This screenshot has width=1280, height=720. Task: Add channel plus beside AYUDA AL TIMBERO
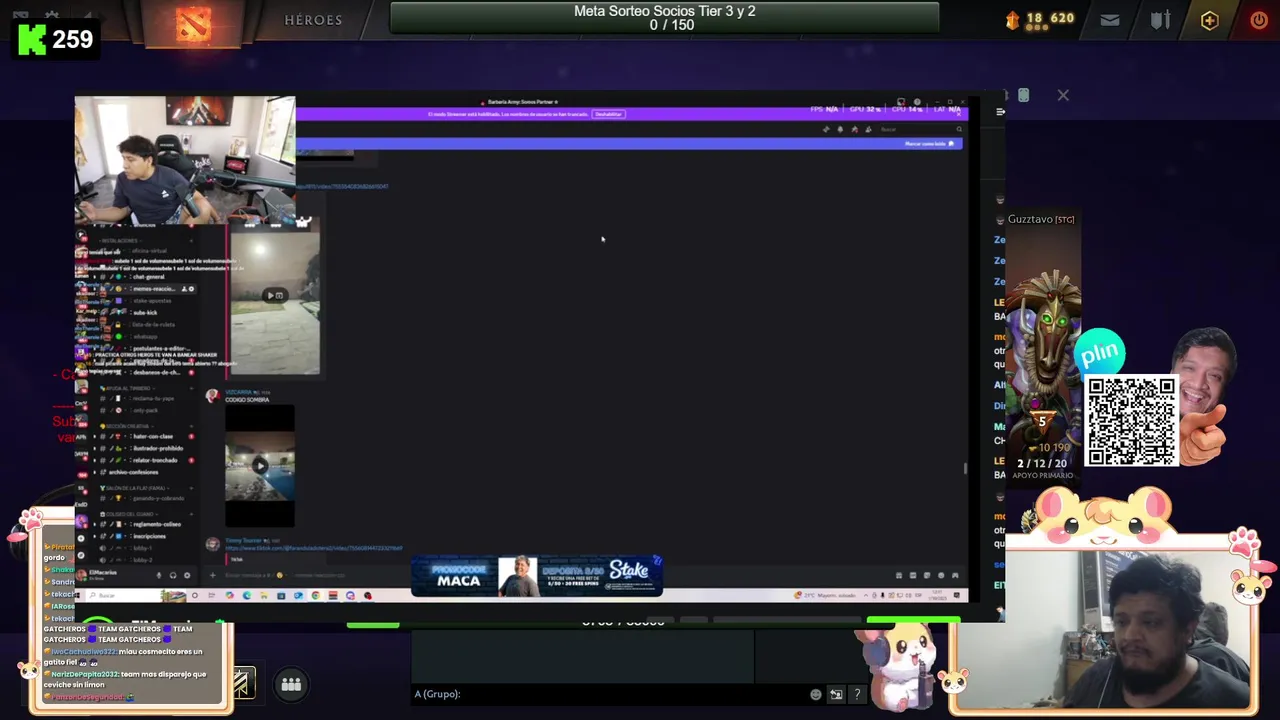(x=191, y=388)
